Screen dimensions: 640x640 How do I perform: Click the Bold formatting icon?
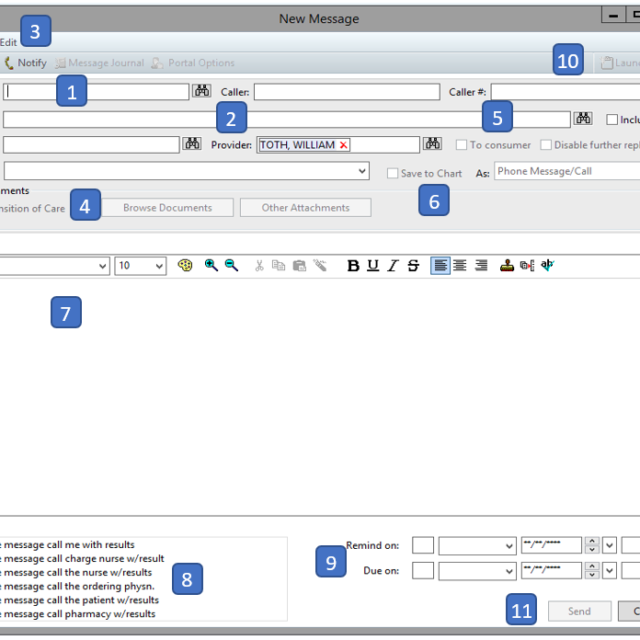[x=353, y=266]
